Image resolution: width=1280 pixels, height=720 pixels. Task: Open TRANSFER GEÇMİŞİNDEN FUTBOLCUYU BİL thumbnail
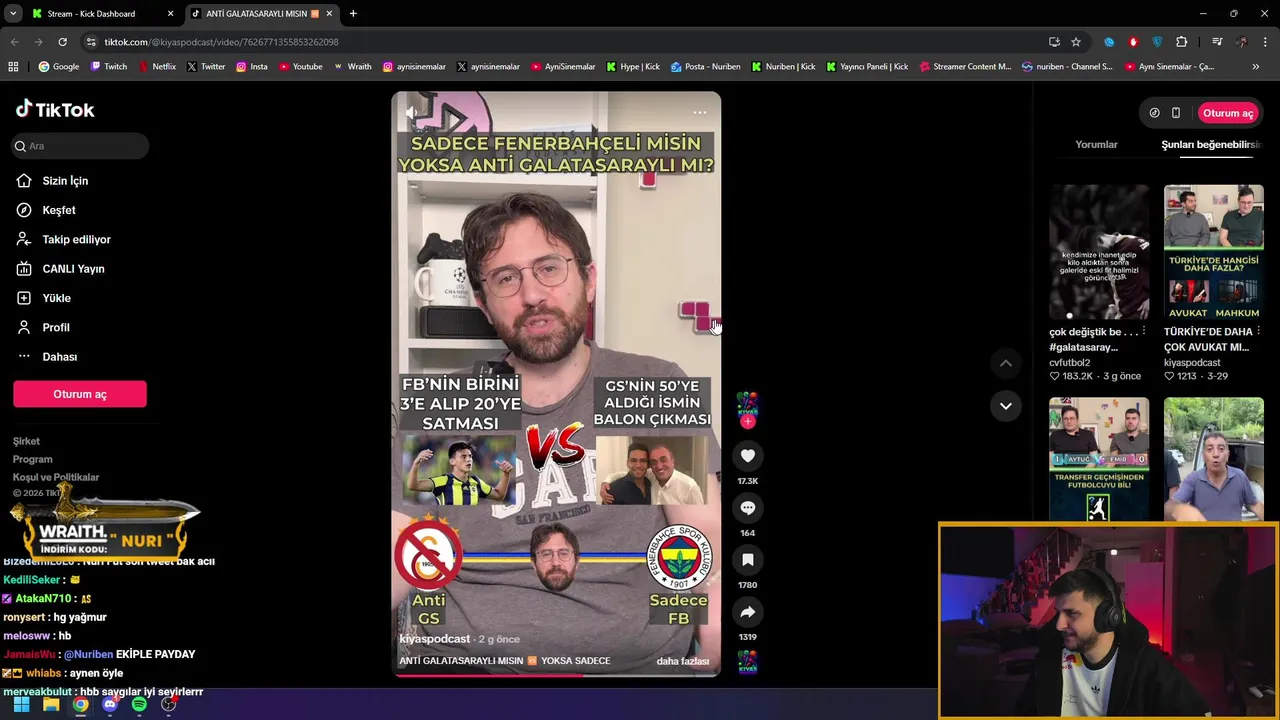click(1099, 460)
